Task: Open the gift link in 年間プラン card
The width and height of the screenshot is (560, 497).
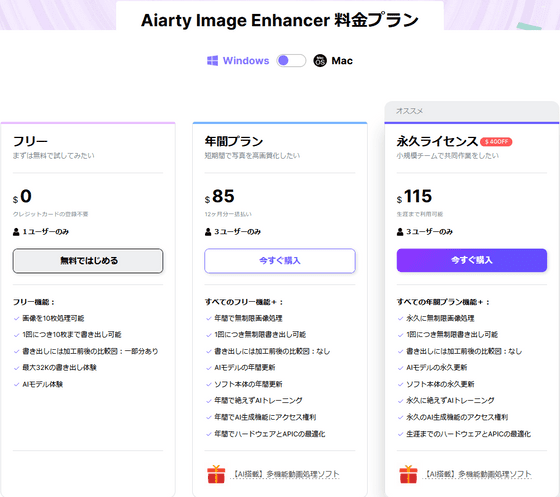Action: click(x=285, y=474)
